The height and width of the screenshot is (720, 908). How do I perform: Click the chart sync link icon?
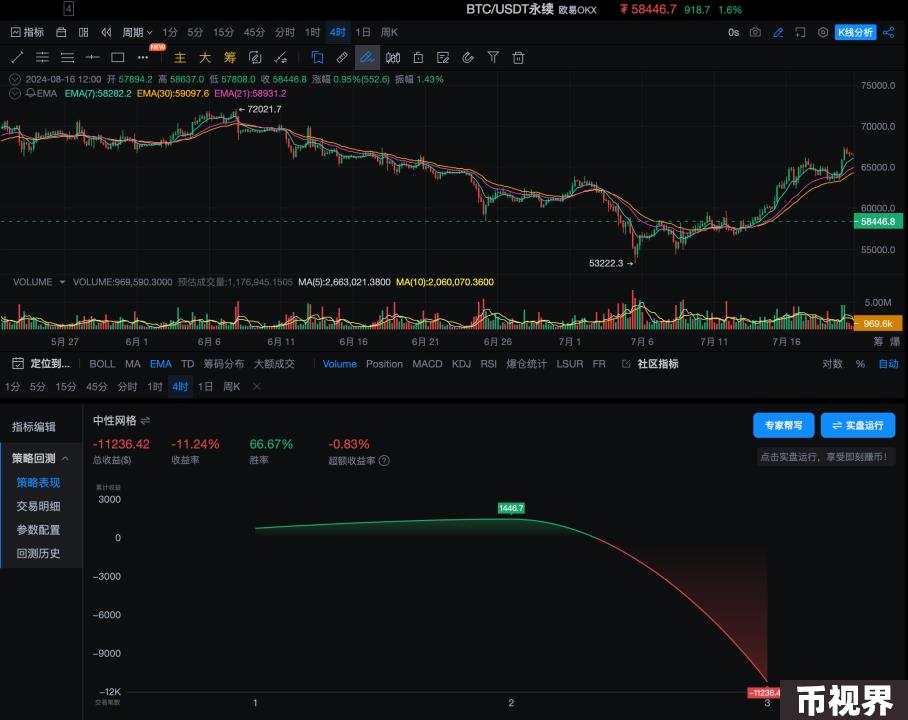point(255,57)
